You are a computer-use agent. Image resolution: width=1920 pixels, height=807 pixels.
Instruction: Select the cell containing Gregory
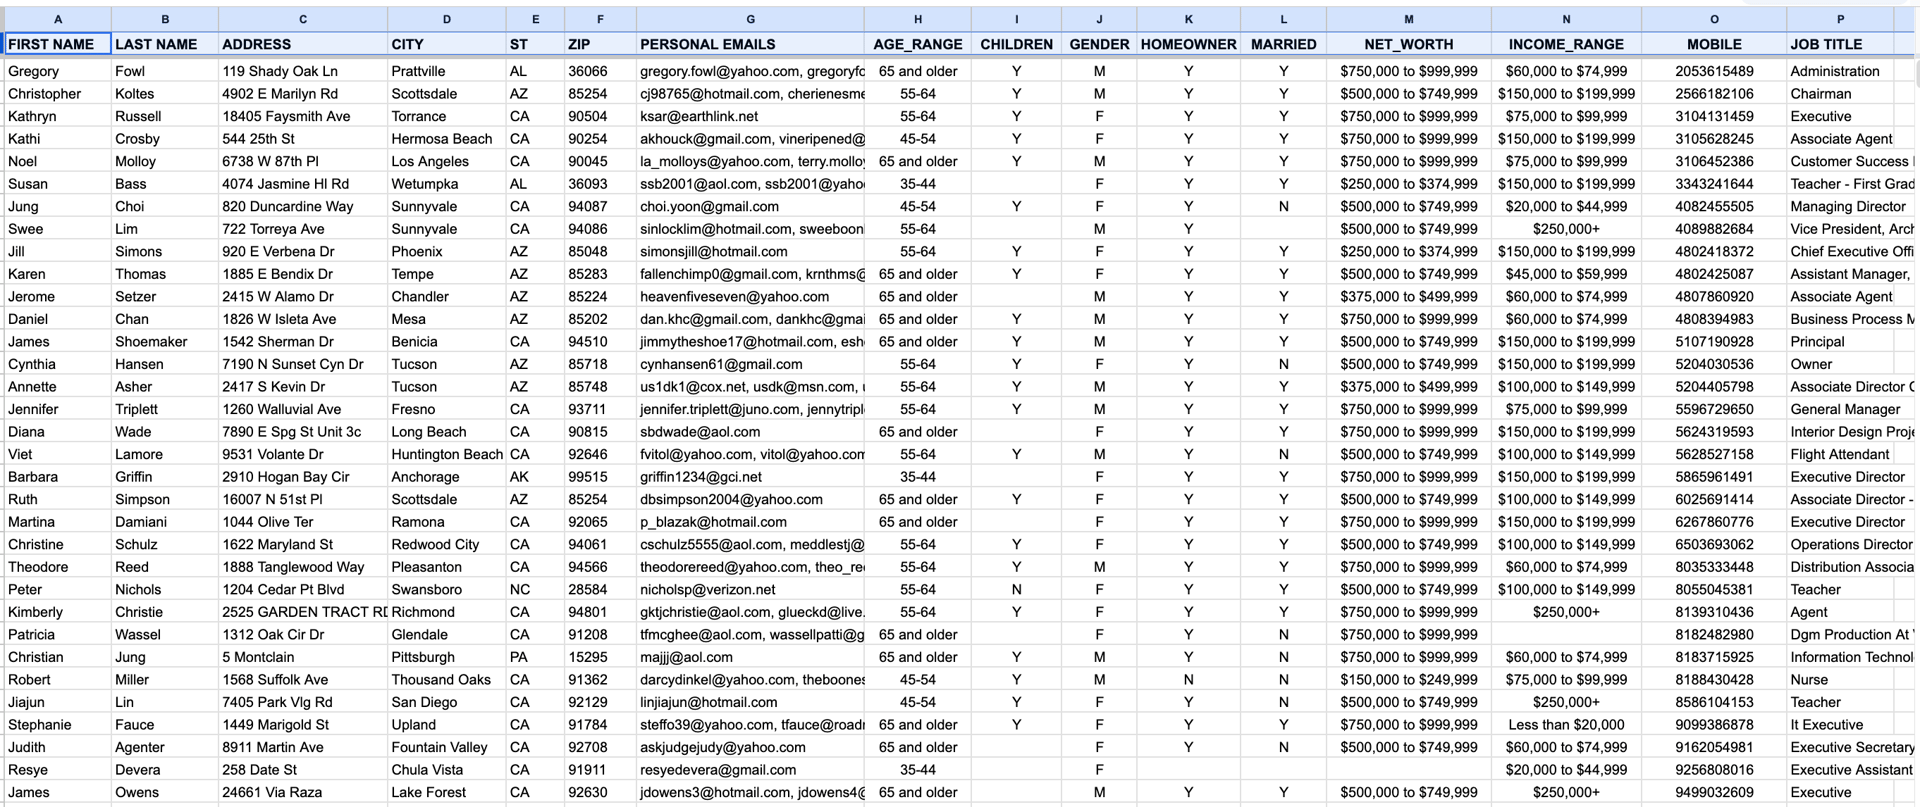(x=58, y=71)
